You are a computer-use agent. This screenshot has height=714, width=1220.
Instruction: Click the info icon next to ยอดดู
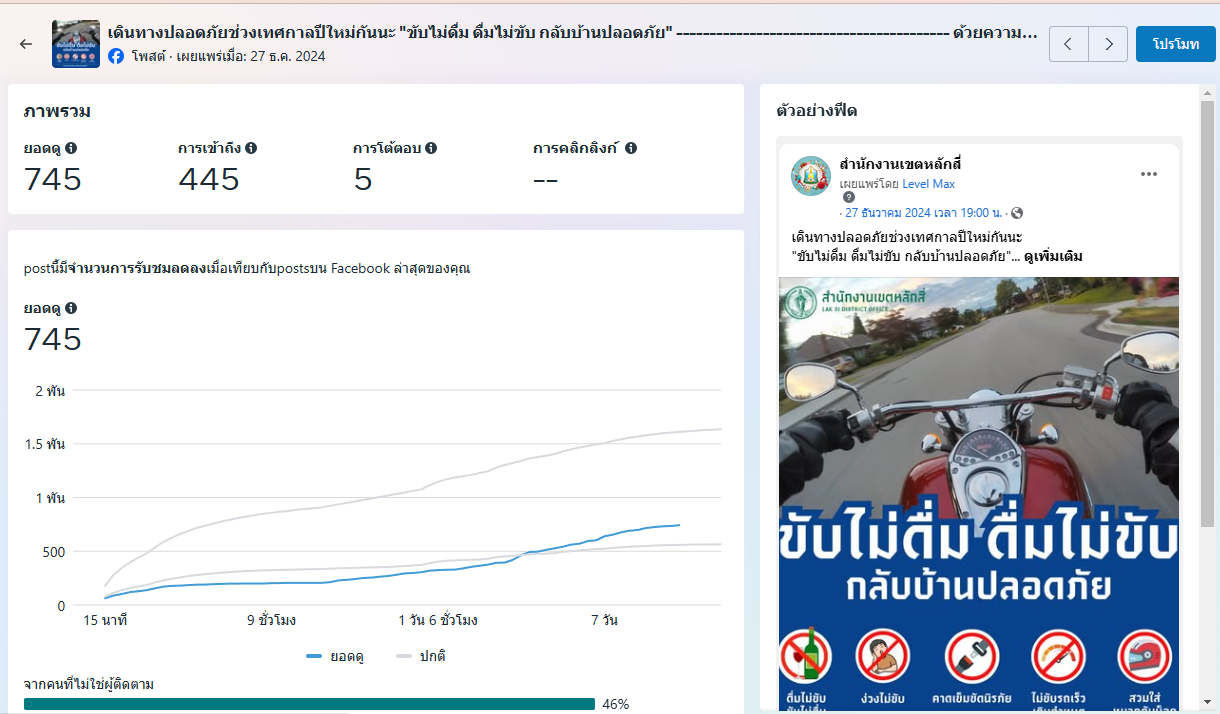point(71,148)
